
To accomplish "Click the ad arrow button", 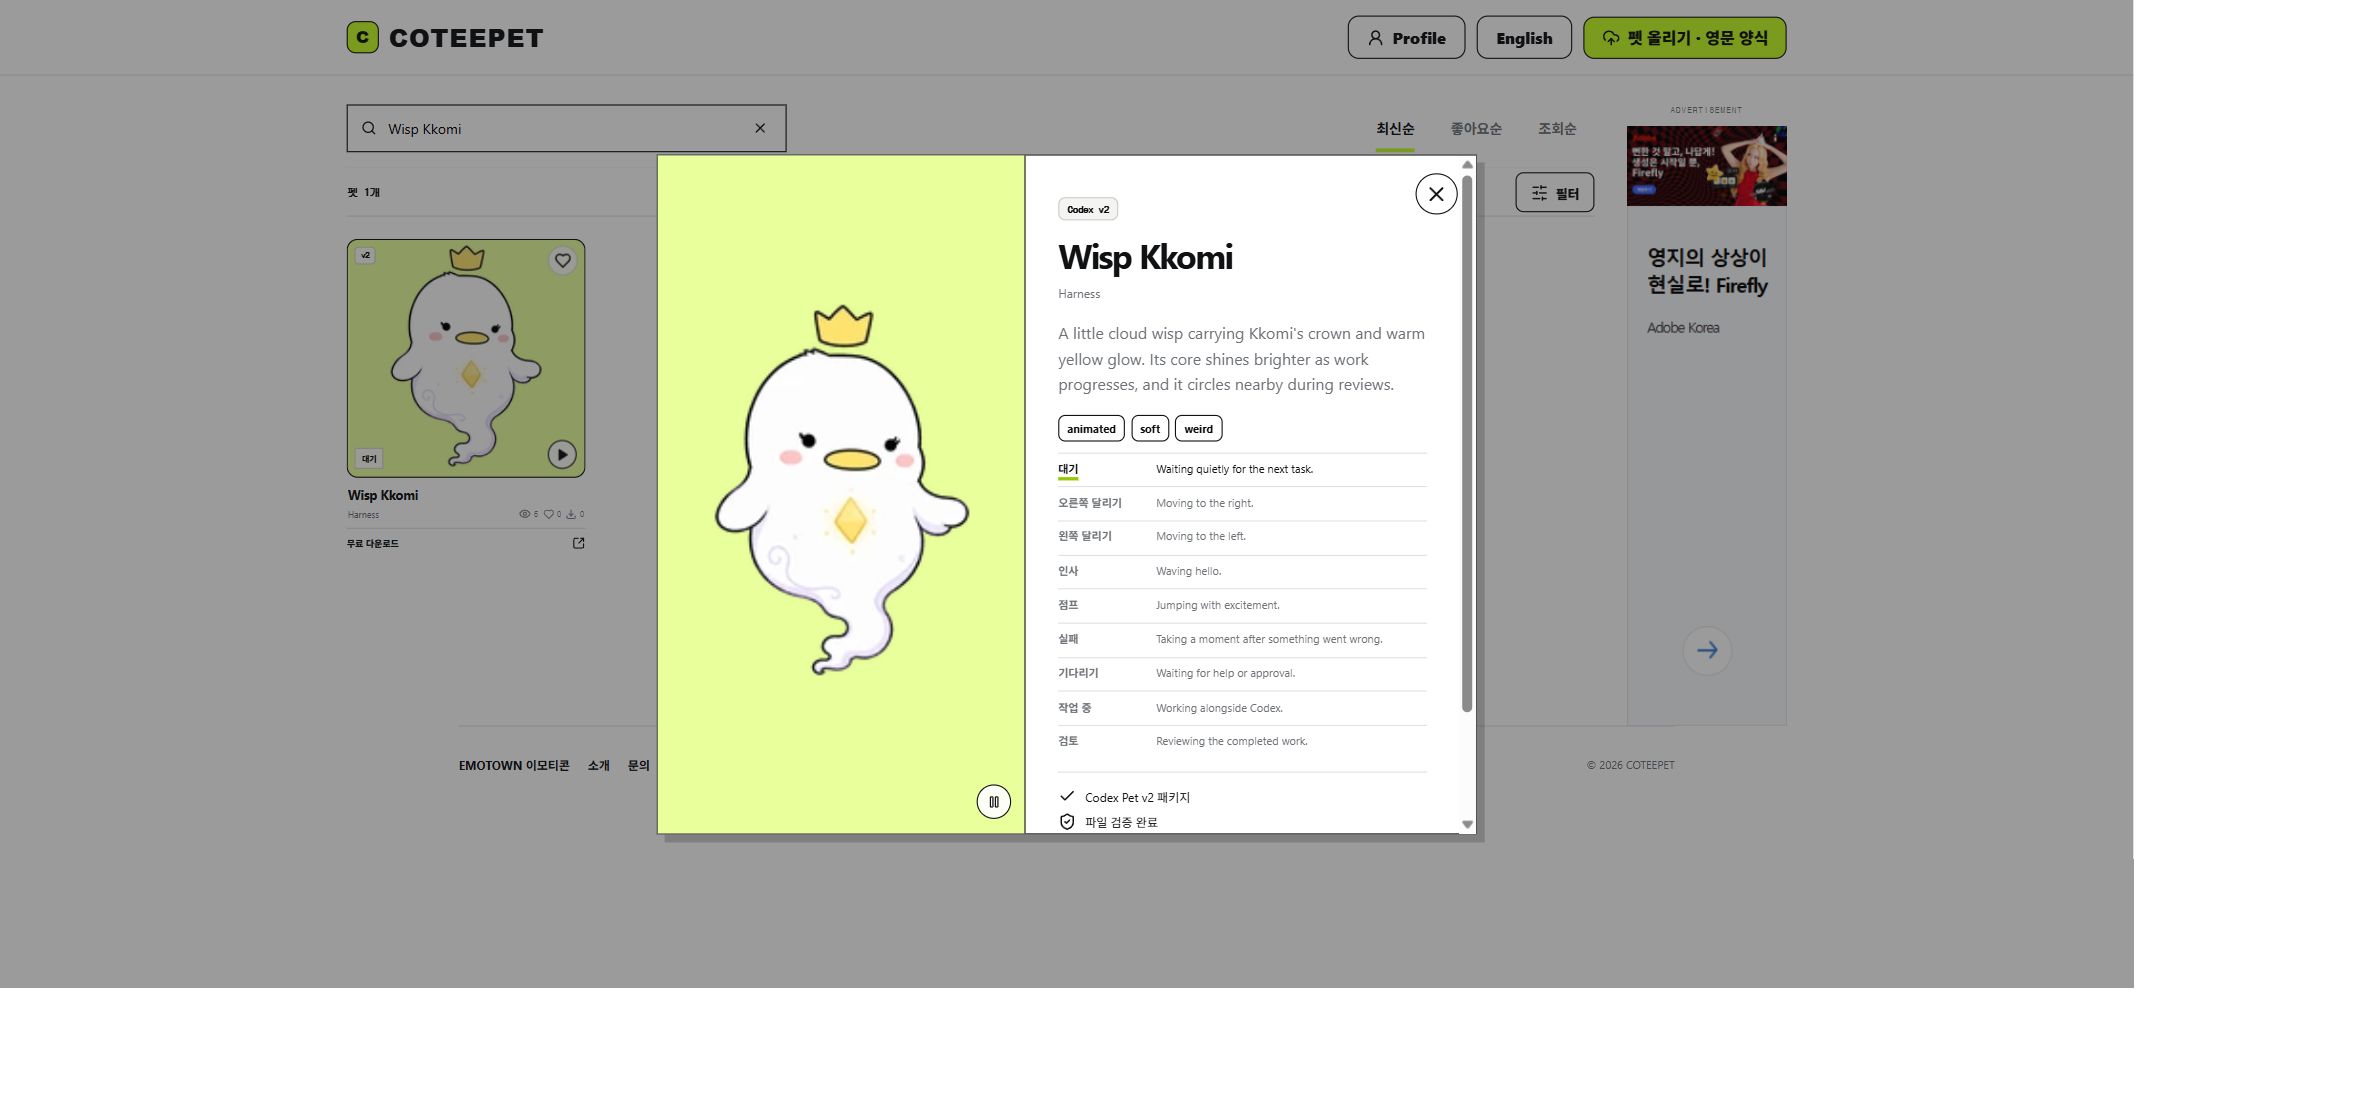I will point(1707,650).
